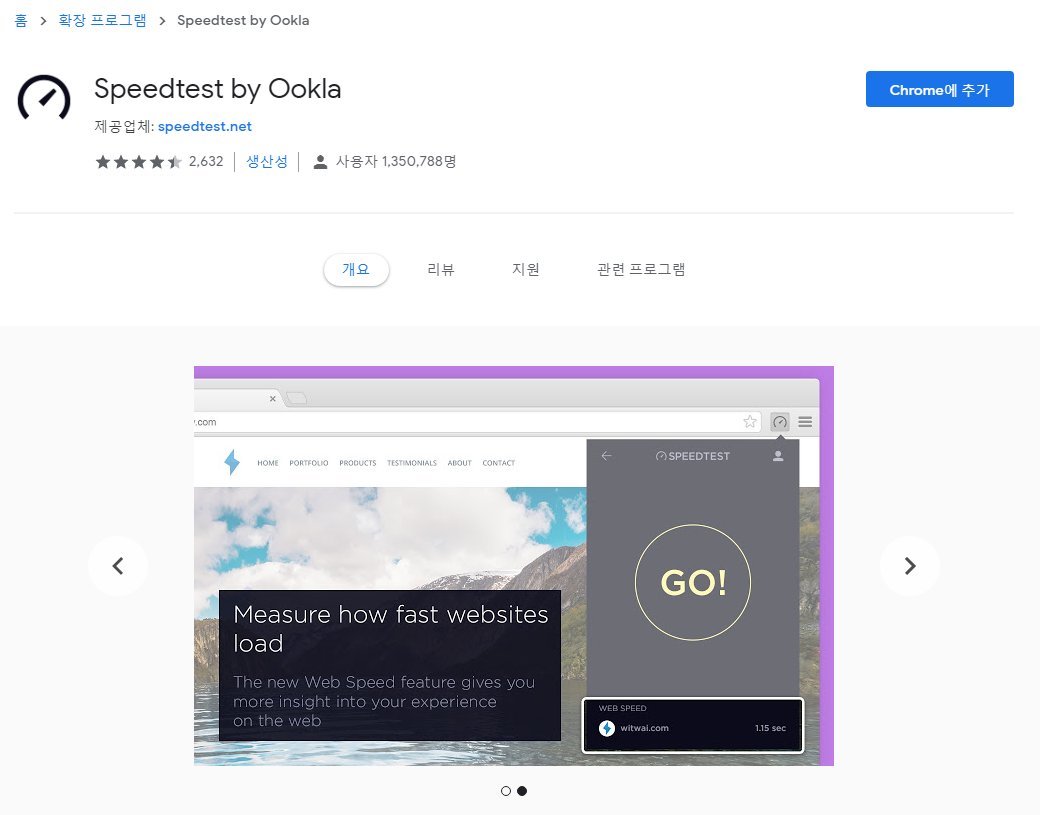Click the hamburger menu icon in screenshot browser
1040x815 pixels.
coord(805,422)
